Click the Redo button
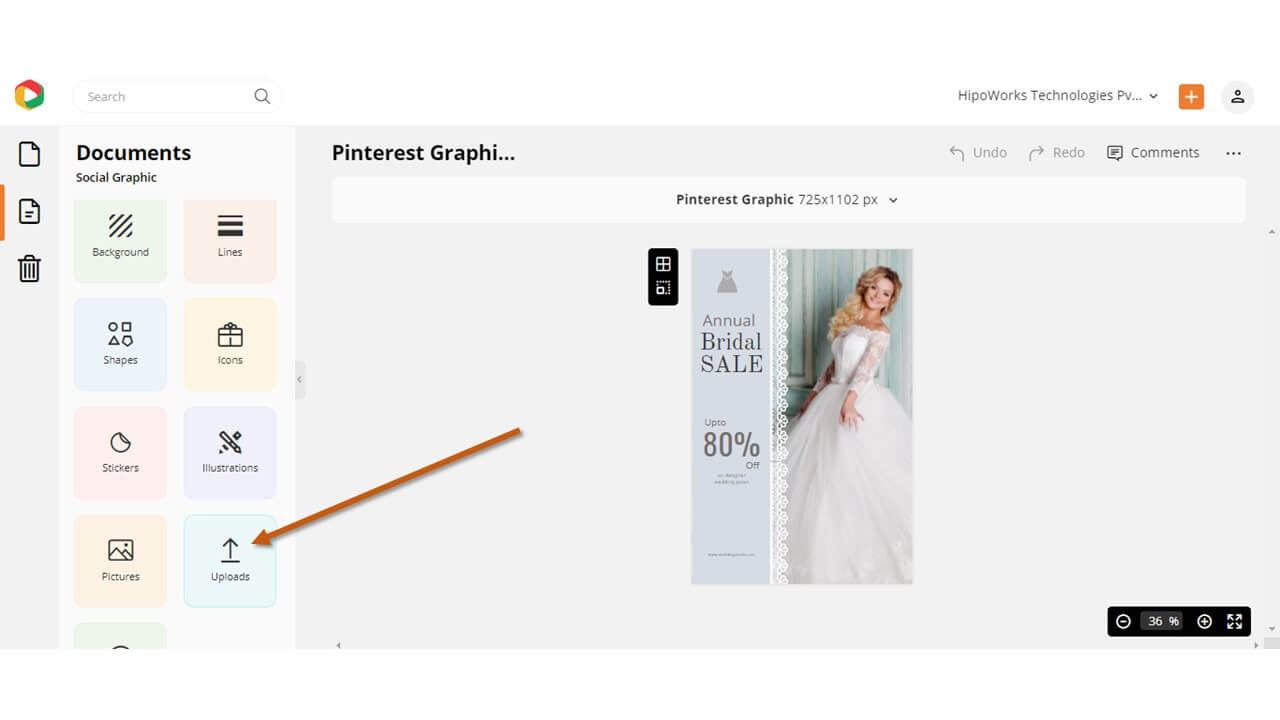 point(1056,152)
